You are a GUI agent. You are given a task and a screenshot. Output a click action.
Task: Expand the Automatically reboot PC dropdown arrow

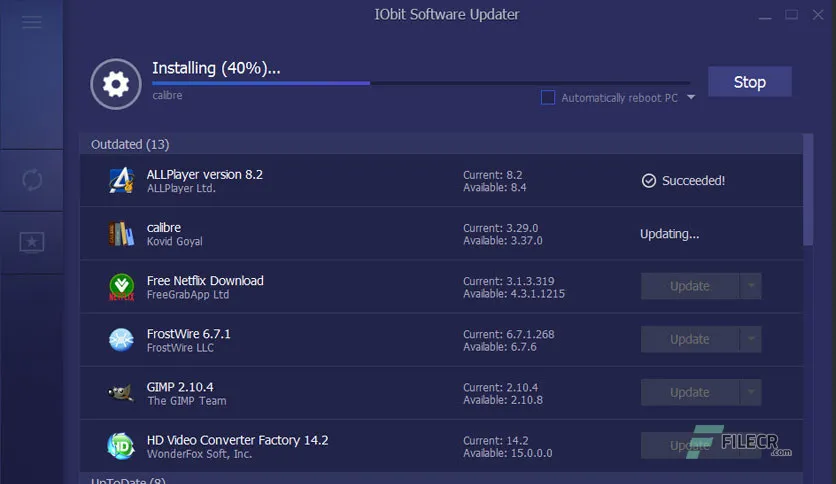[x=691, y=97]
